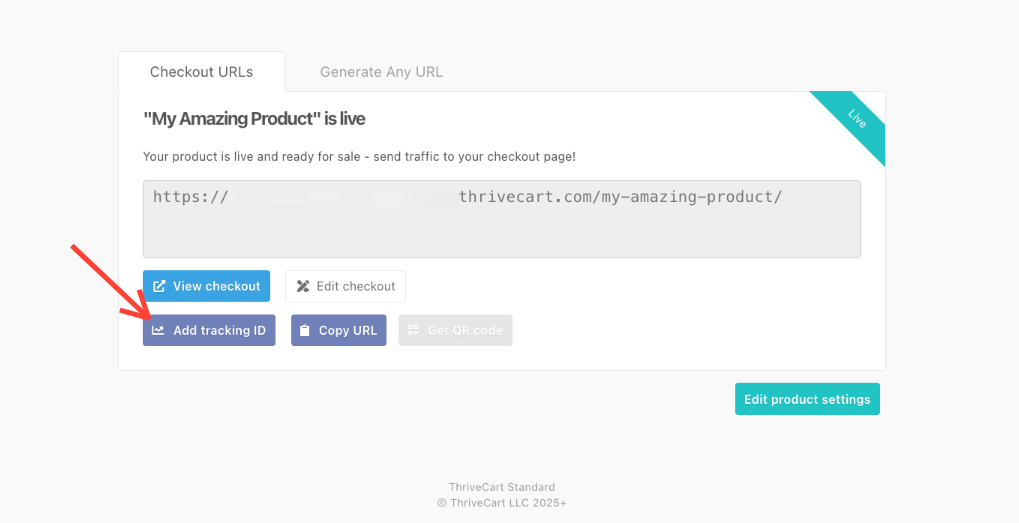Click the teal Live corner ribbon
Viewport: 1019px width, 523px height.
(854, 122)
